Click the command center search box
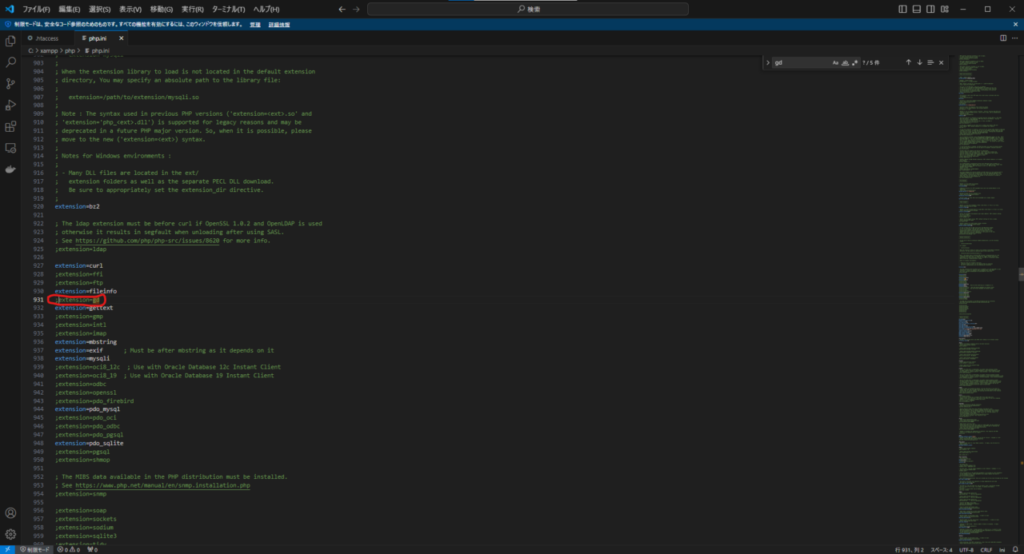The height and width of the screenshot is (554, 1024). [527, 9]
